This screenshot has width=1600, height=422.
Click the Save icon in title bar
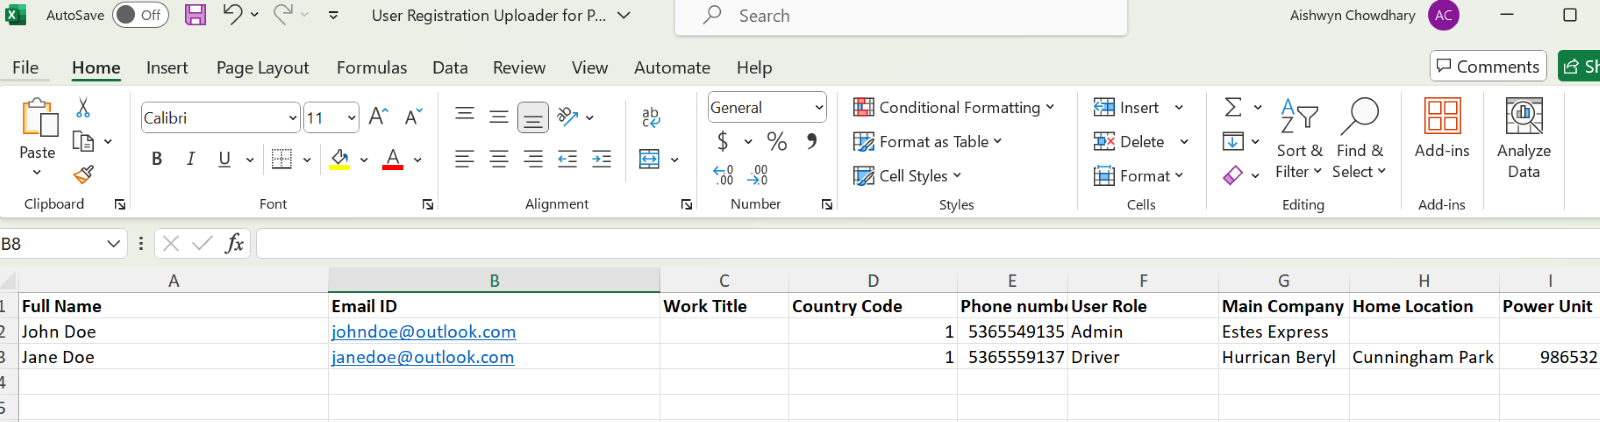(195, 15)
